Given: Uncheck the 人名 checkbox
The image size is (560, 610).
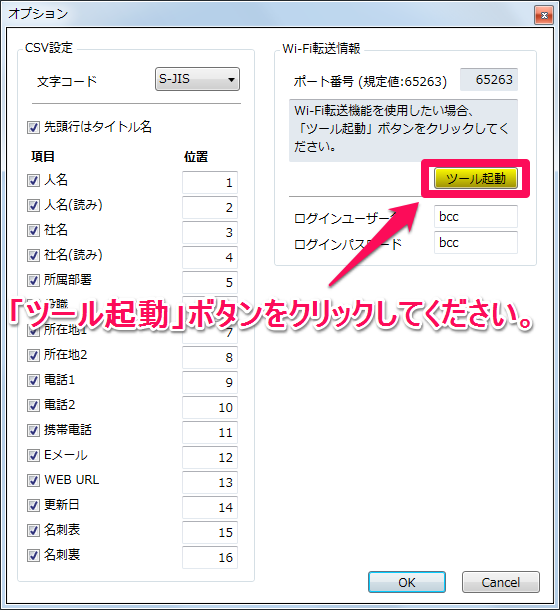Looking at the screenshot, I should [33, 180].
